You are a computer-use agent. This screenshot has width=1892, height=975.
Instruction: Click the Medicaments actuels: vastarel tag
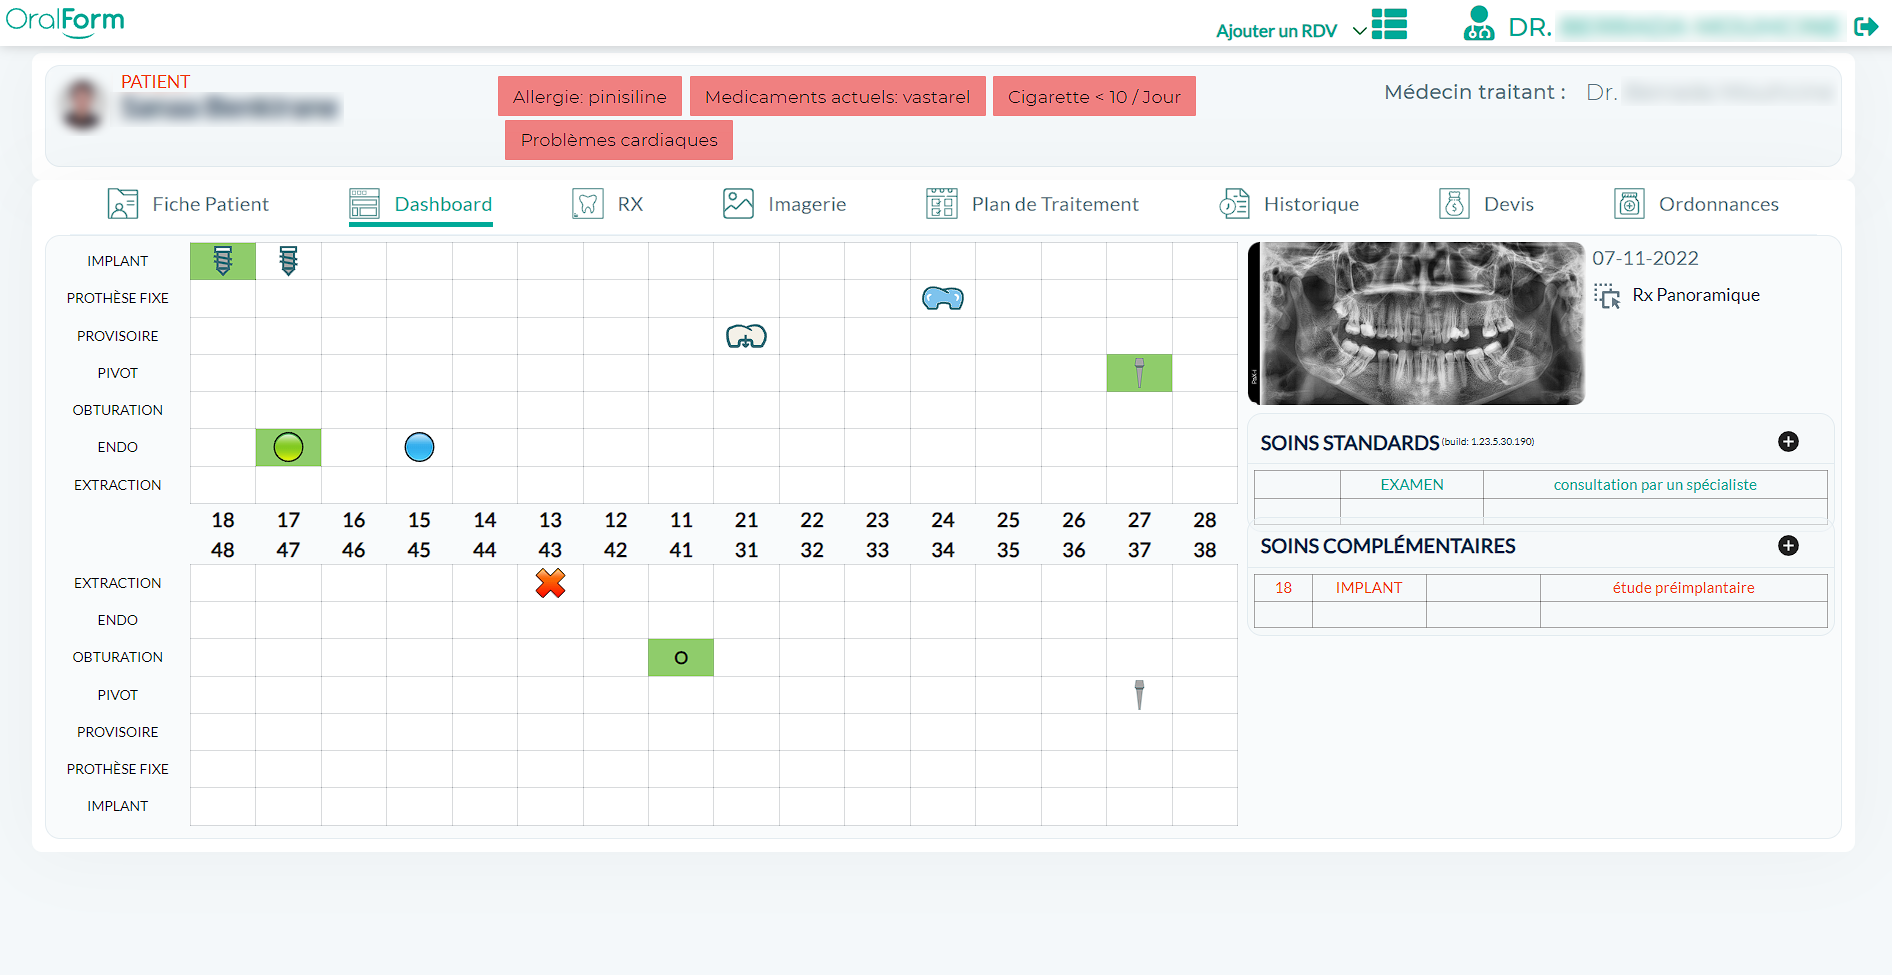(x=837, y=96)
